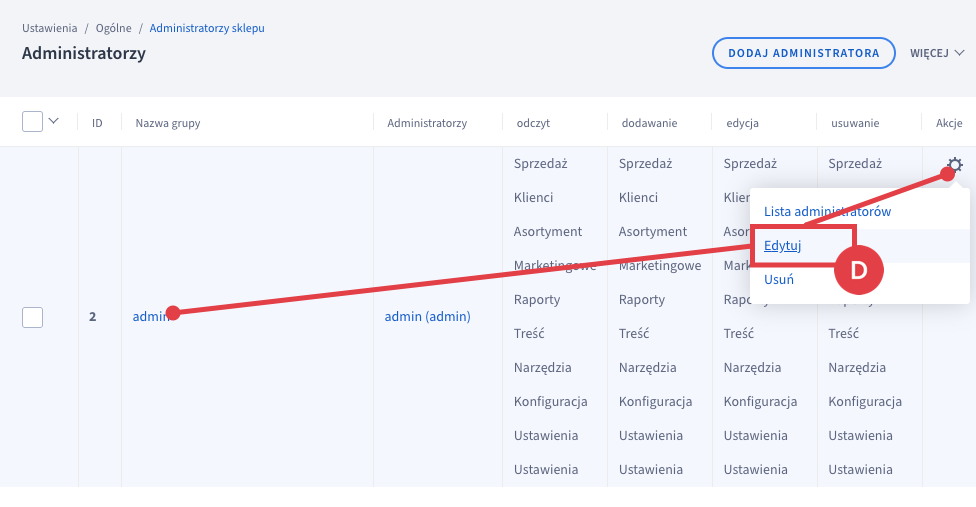The width and height of the screenshot is (976, 507).
Task: Sort by the ID column header
Action: [x=97, y=123]
